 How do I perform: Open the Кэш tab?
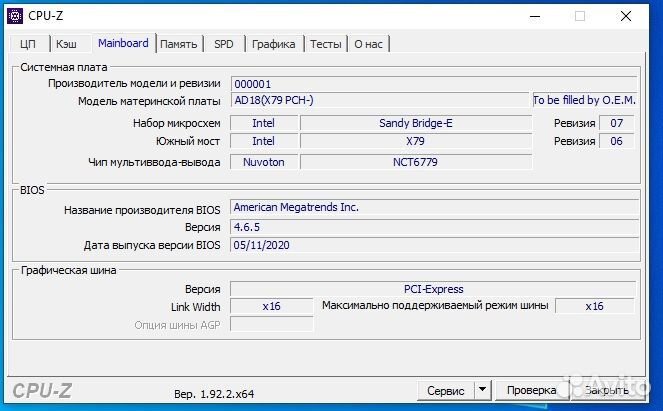coord(66,44)
